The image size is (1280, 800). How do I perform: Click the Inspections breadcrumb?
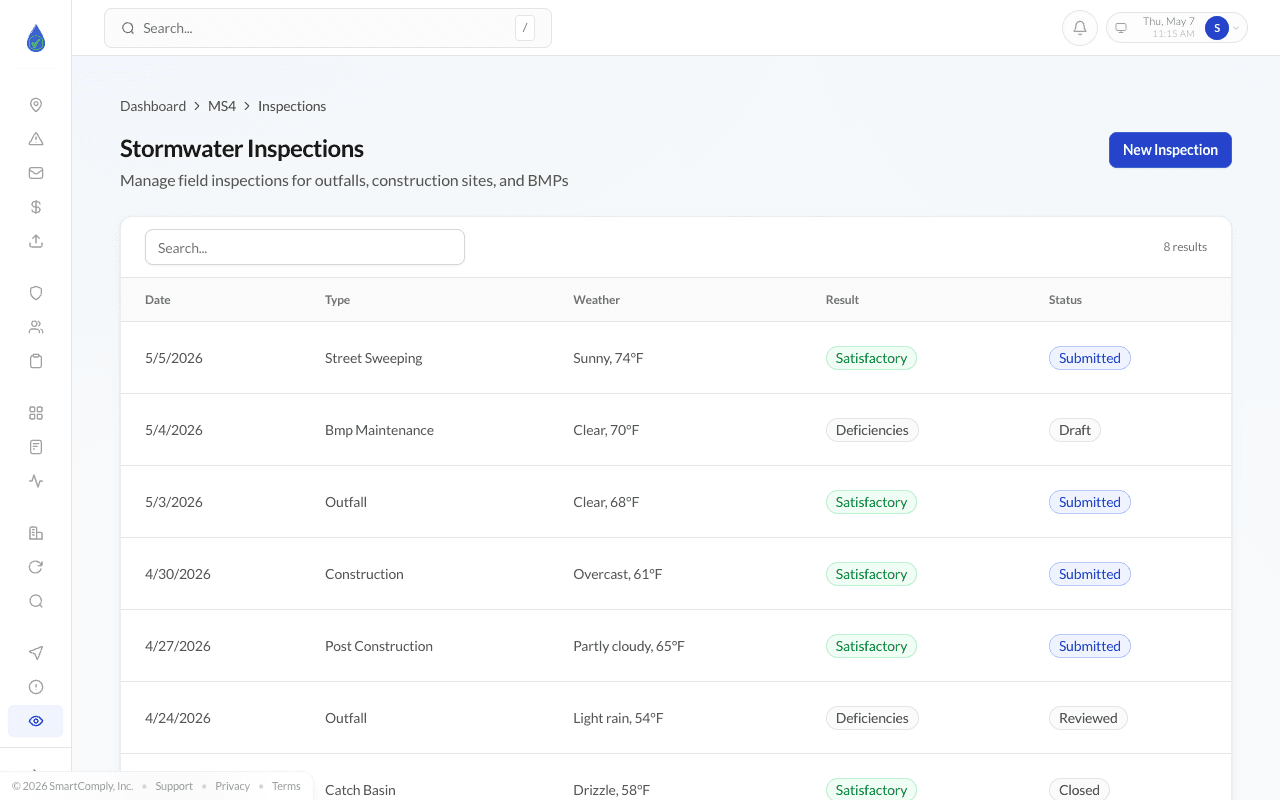pos(292,106)
